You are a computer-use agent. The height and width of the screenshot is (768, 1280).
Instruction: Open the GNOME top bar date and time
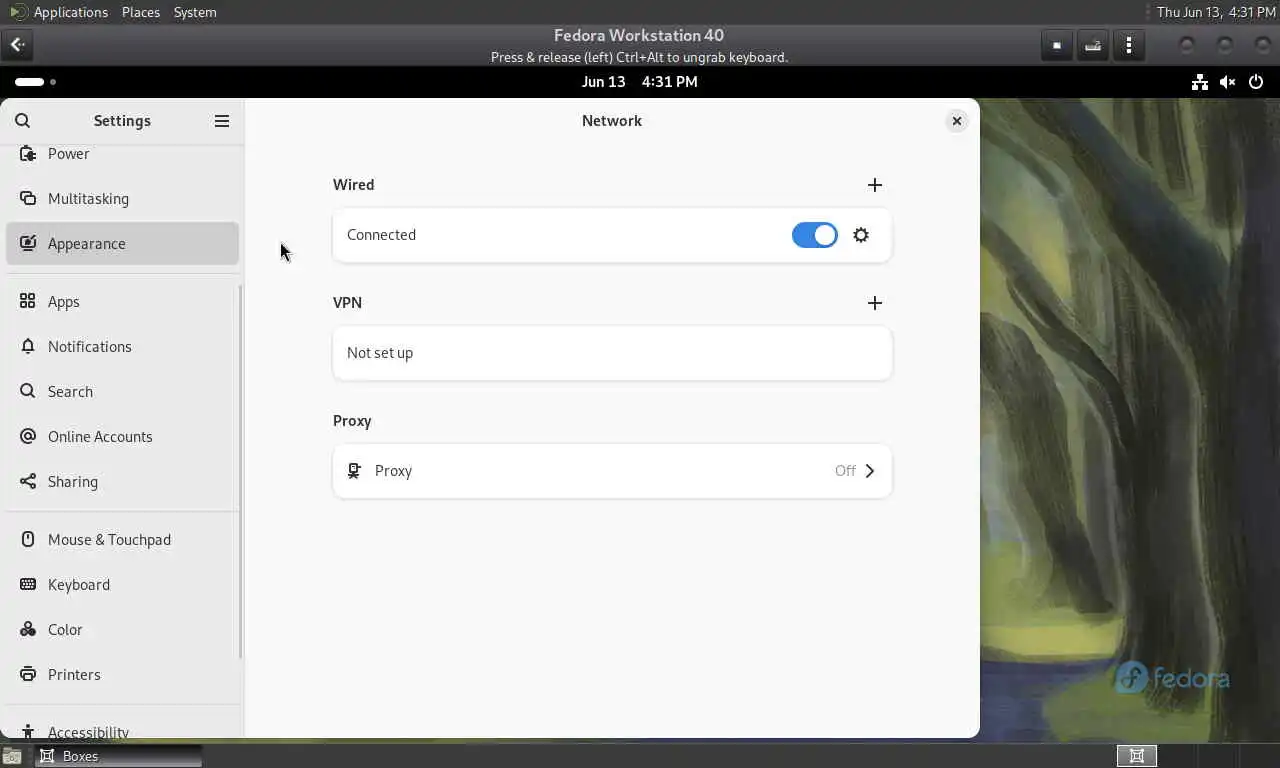[x=640, y=82]
